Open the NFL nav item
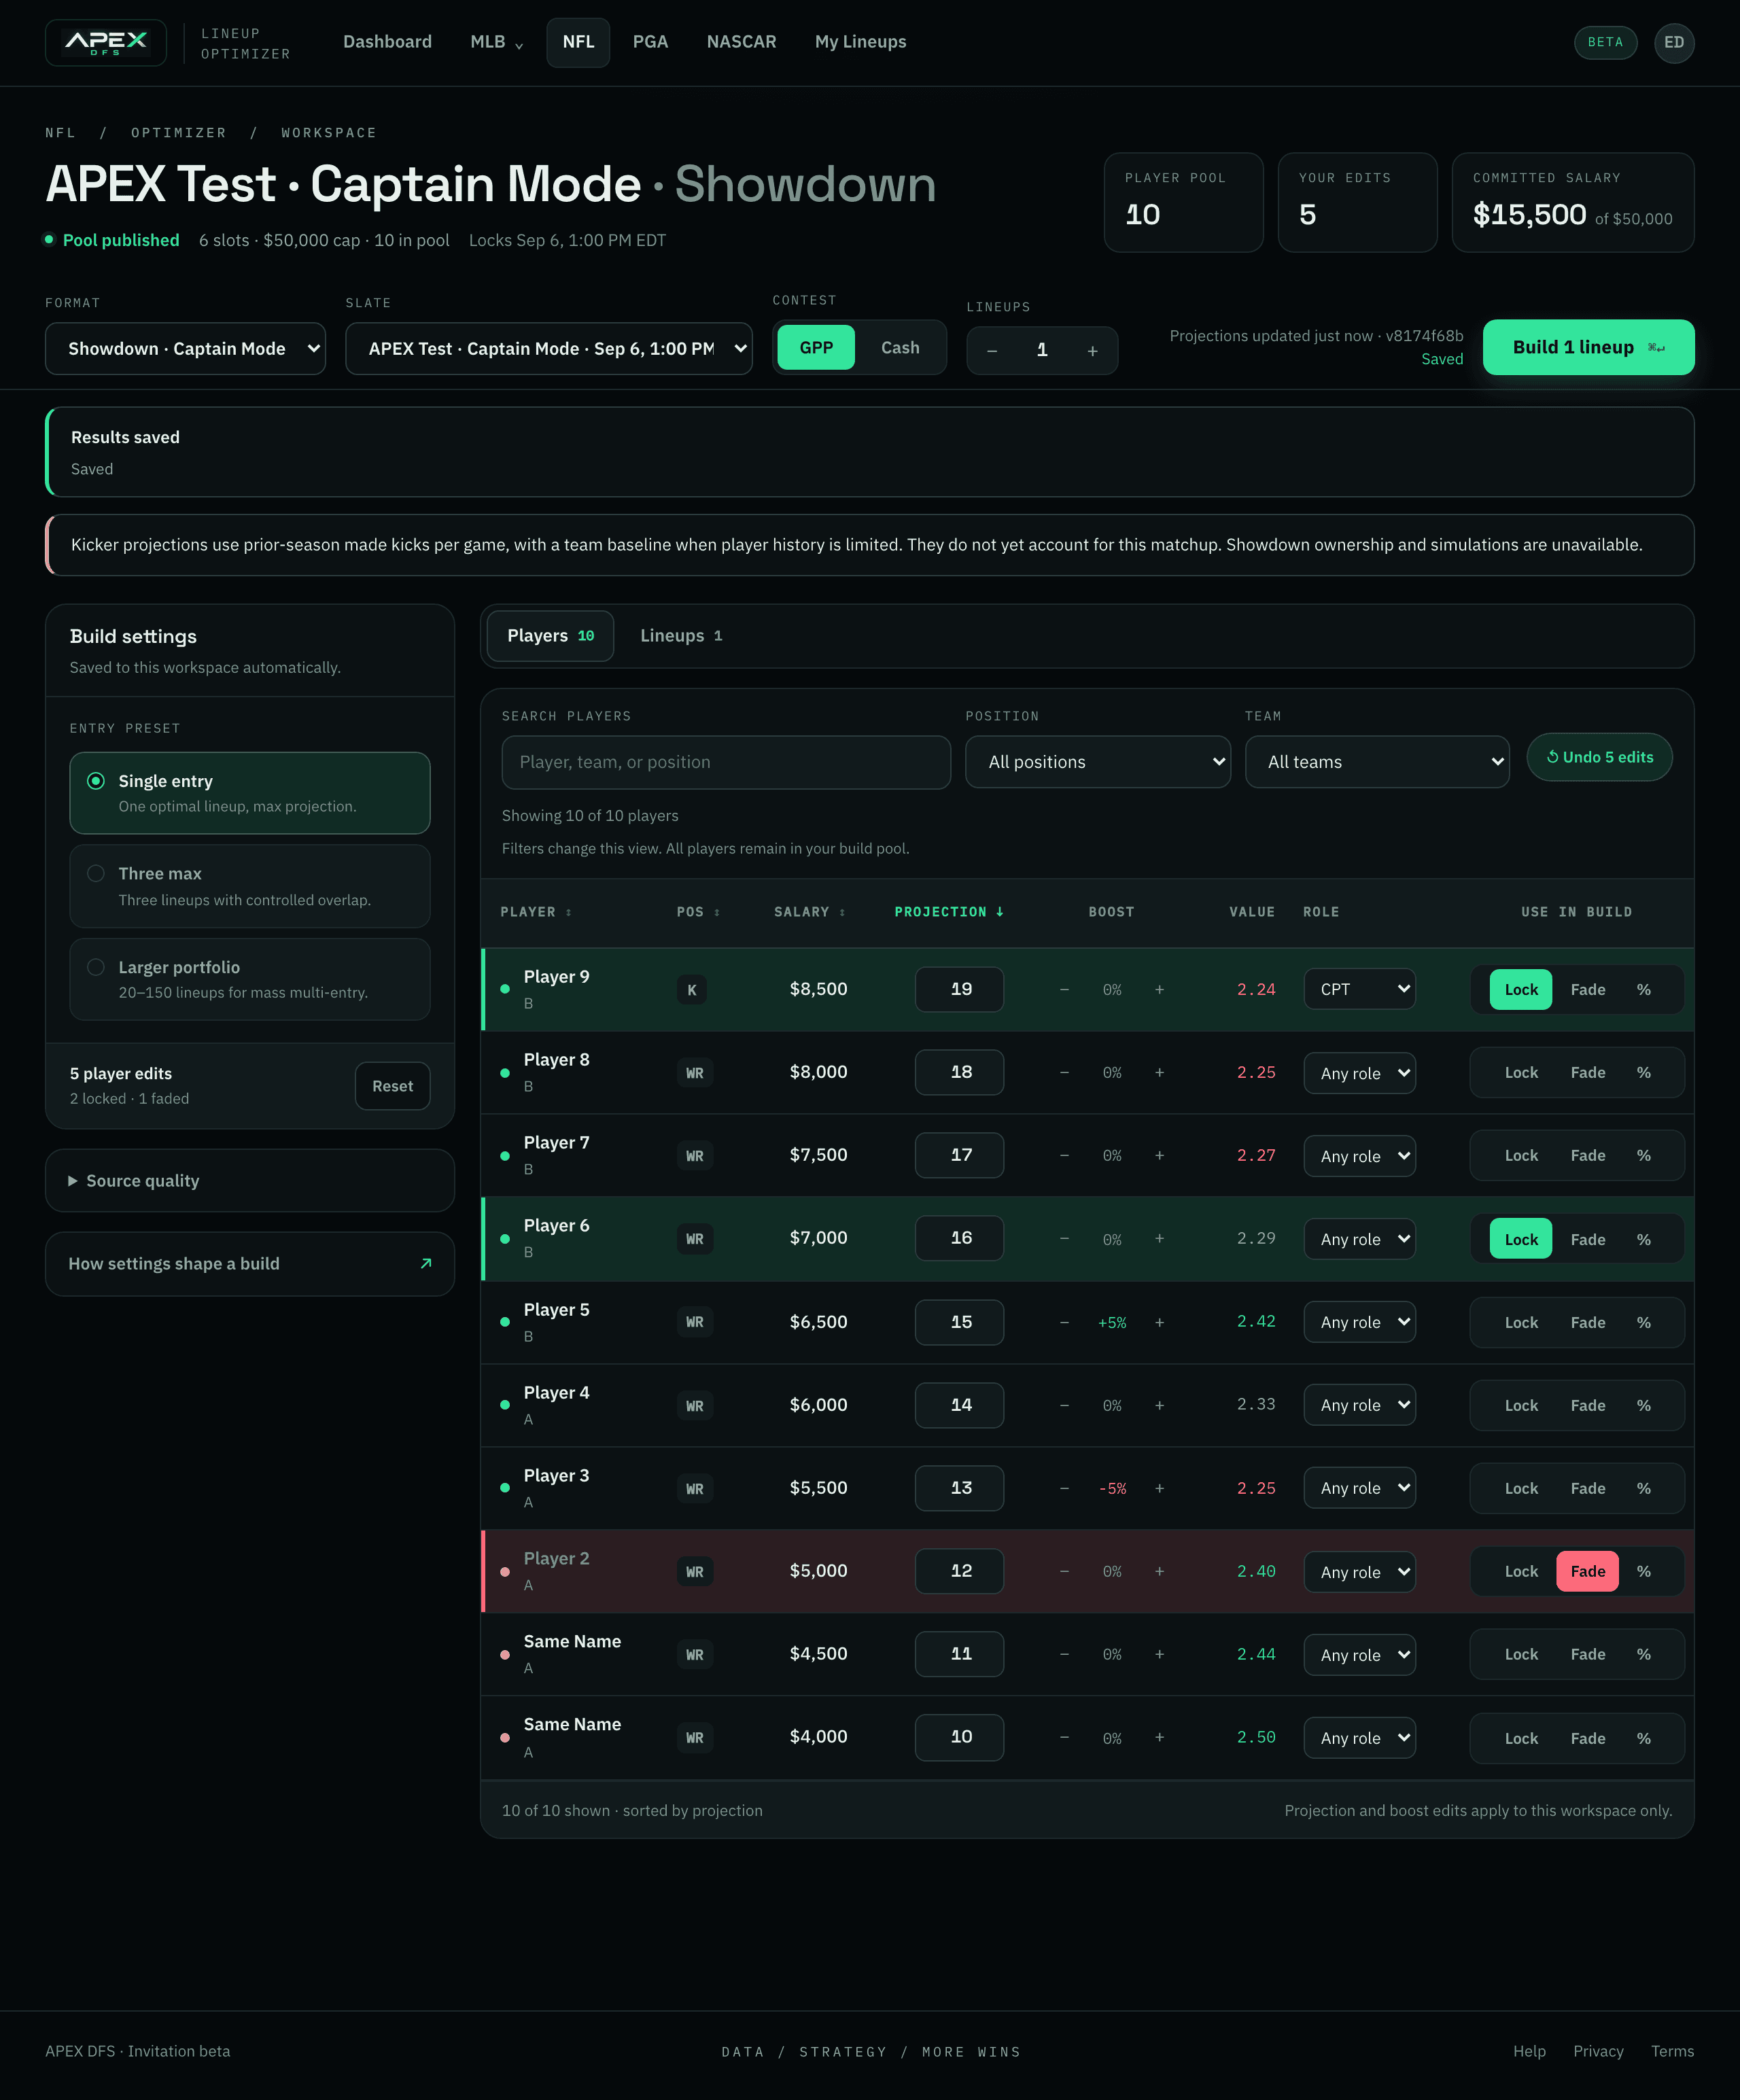Viewport: 1740px width, 2100px height. click(x=578, y=42)
